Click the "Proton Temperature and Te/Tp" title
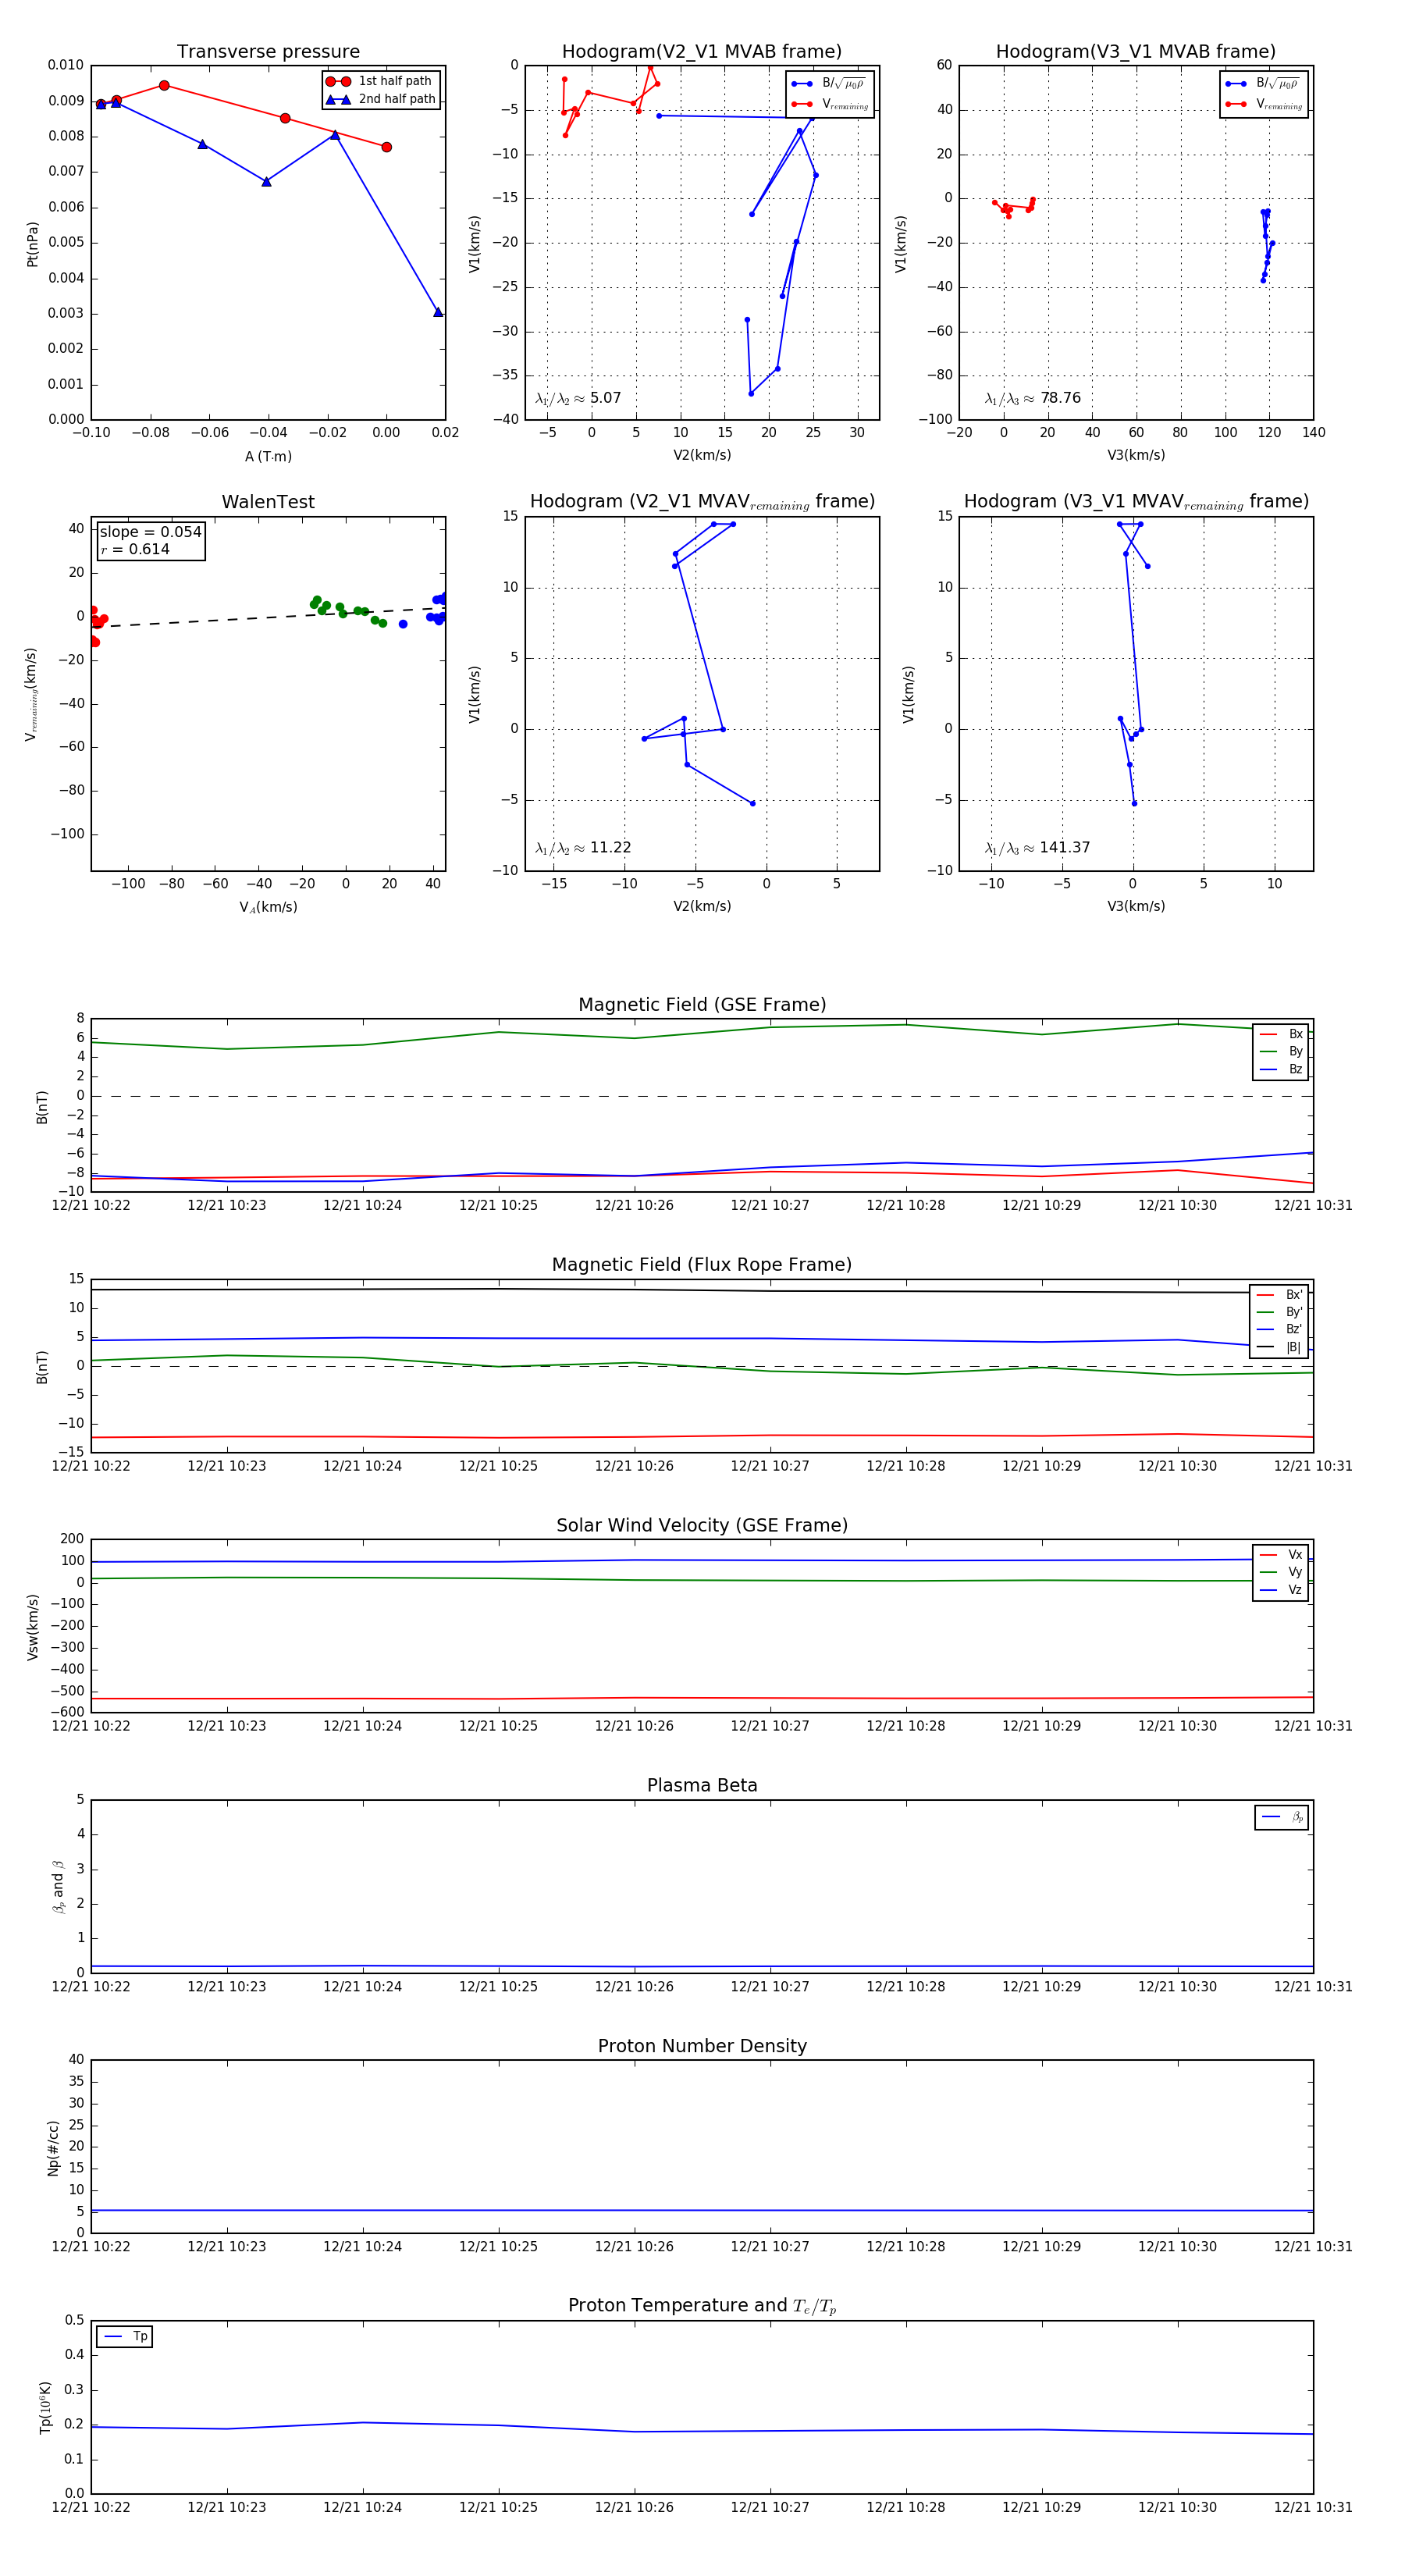 (702, 2306)
